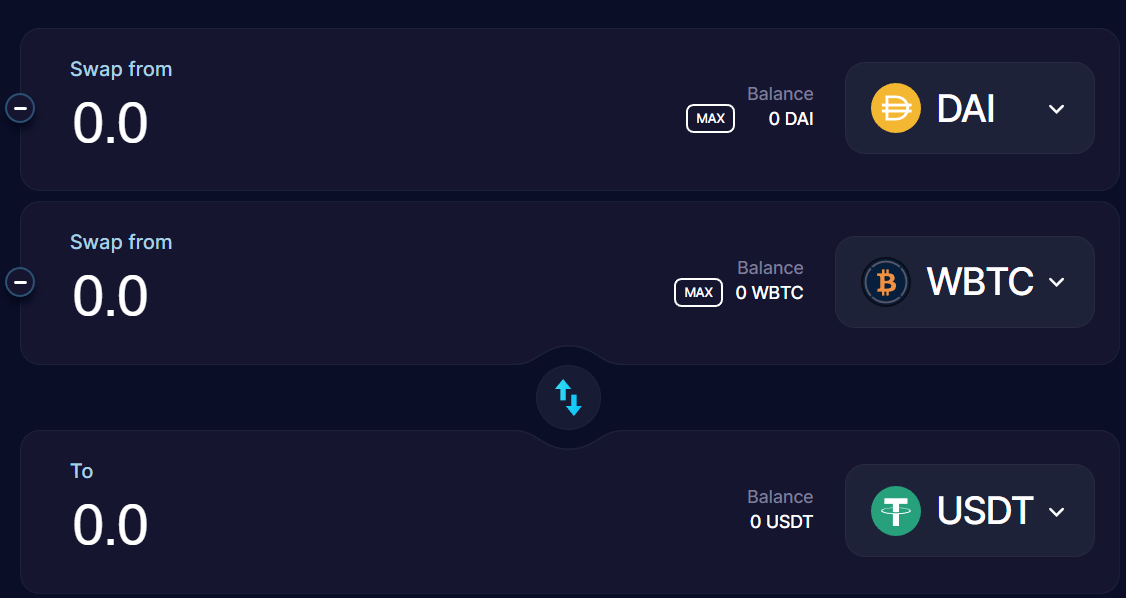Screen dimensions: 1126x598
Task: Click the WBTC Bitcoin logo
Action: [885, 282]
